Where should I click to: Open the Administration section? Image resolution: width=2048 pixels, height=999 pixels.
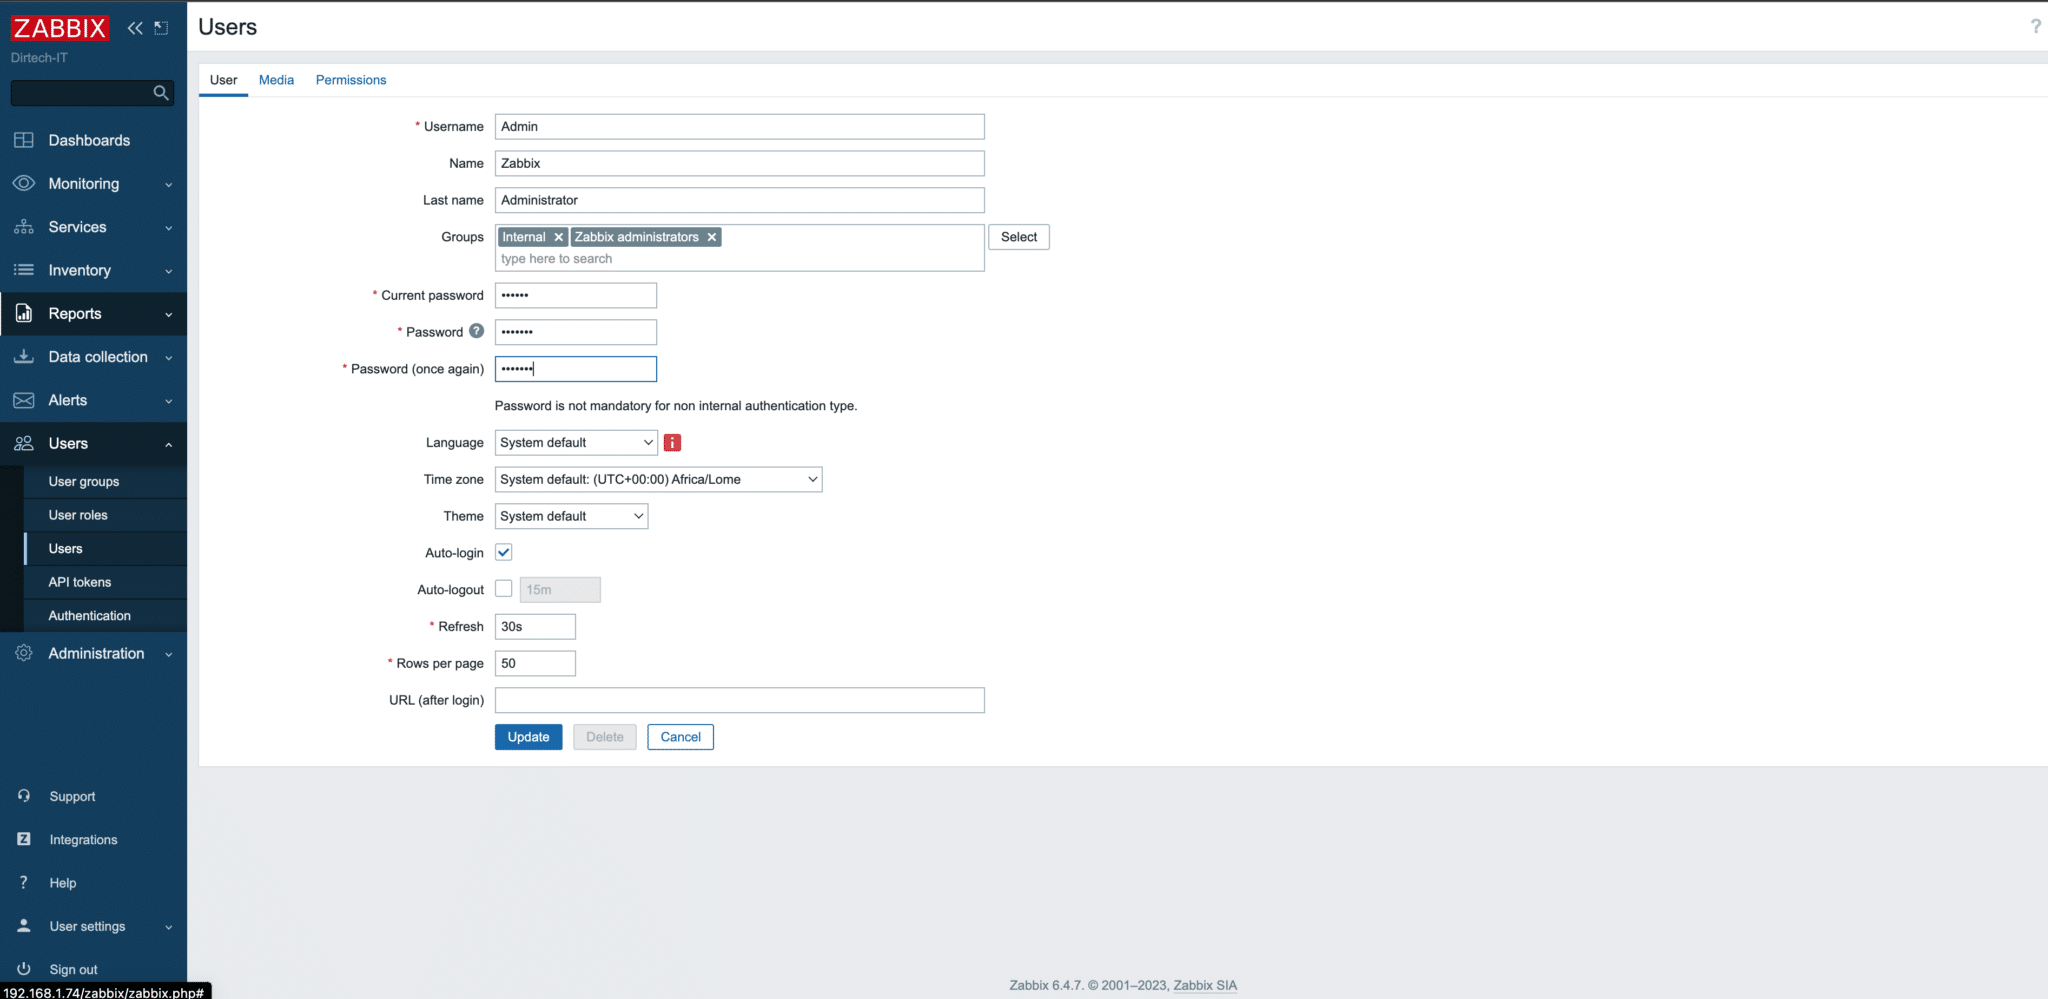[x=95, y=653]
